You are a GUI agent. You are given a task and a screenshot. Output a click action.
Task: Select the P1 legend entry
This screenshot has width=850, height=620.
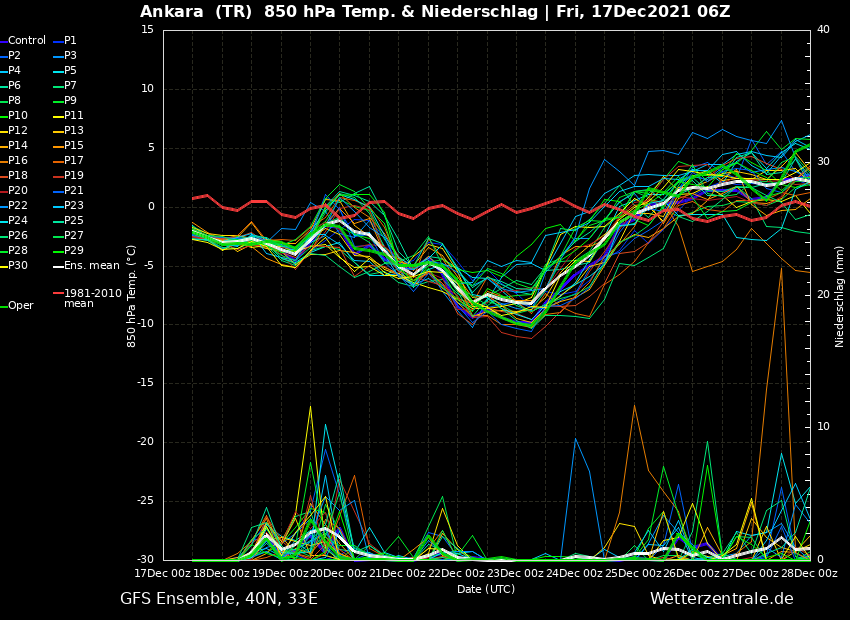(x=65, y=41)
